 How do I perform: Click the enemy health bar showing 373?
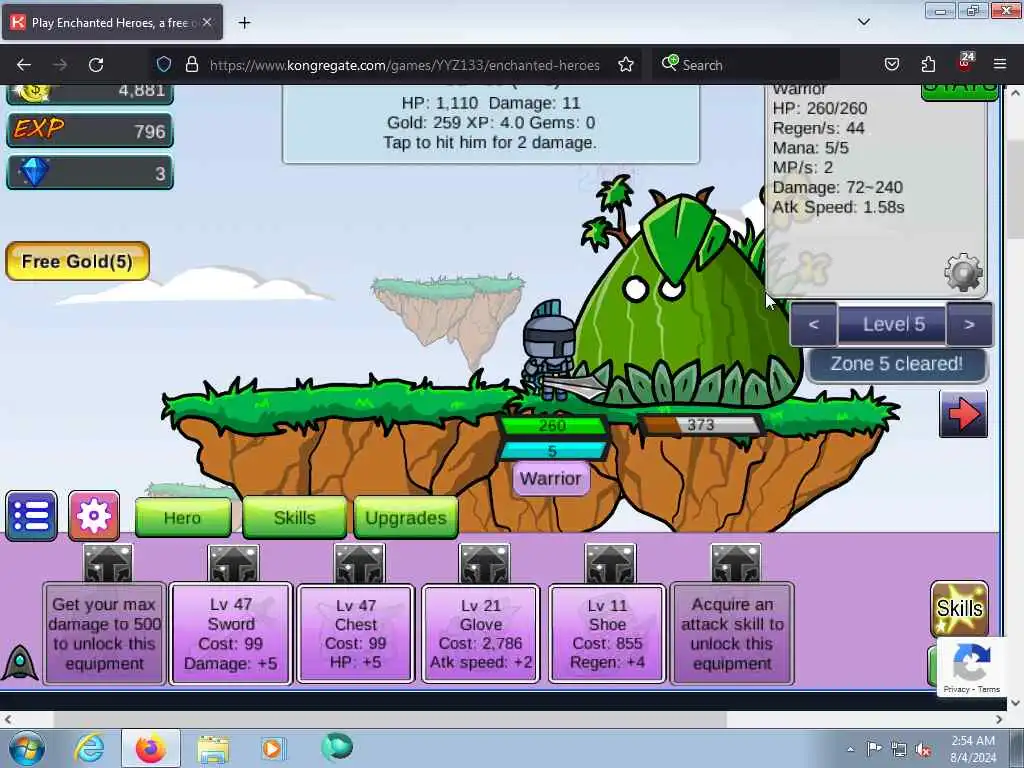click(x=701, y=425)
